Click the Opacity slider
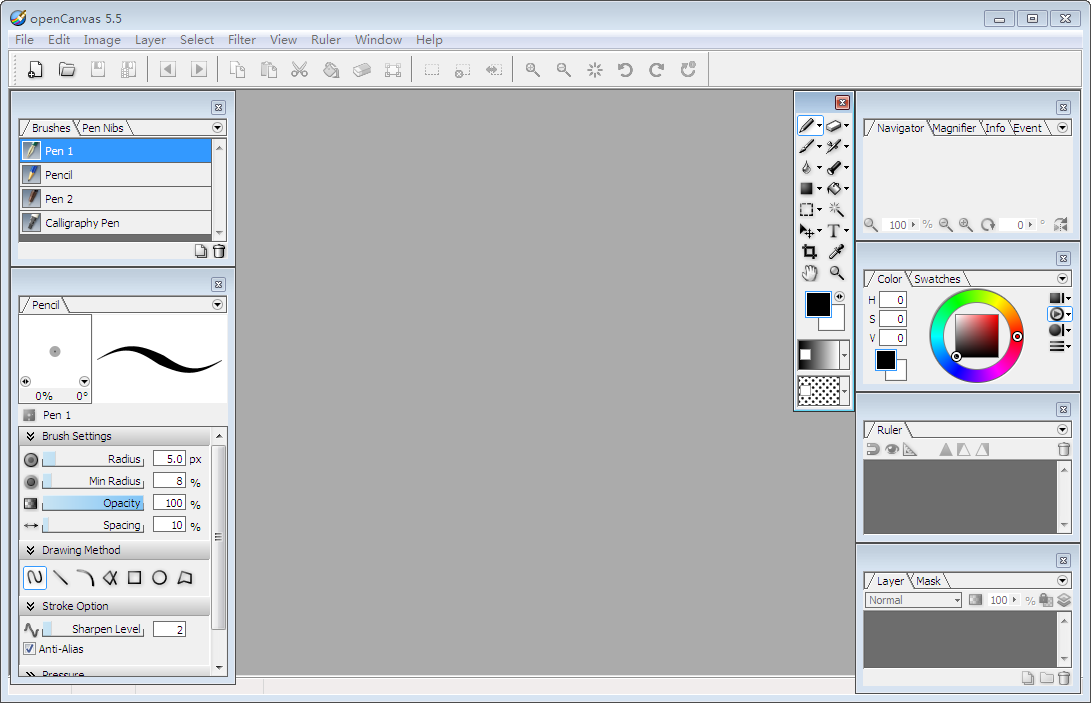 click(x=93, y=503)
